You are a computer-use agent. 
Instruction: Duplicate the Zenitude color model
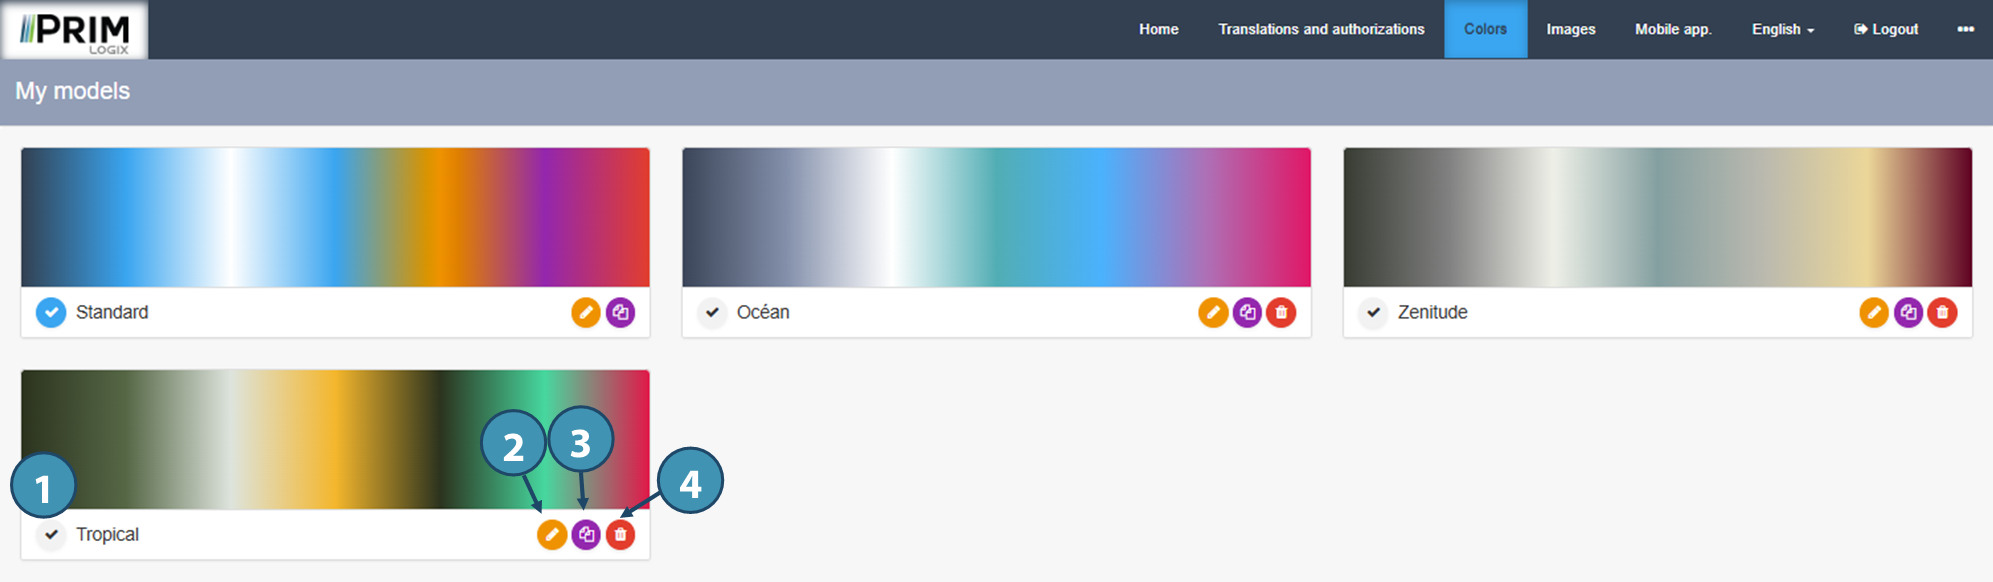click(1908, 313)
